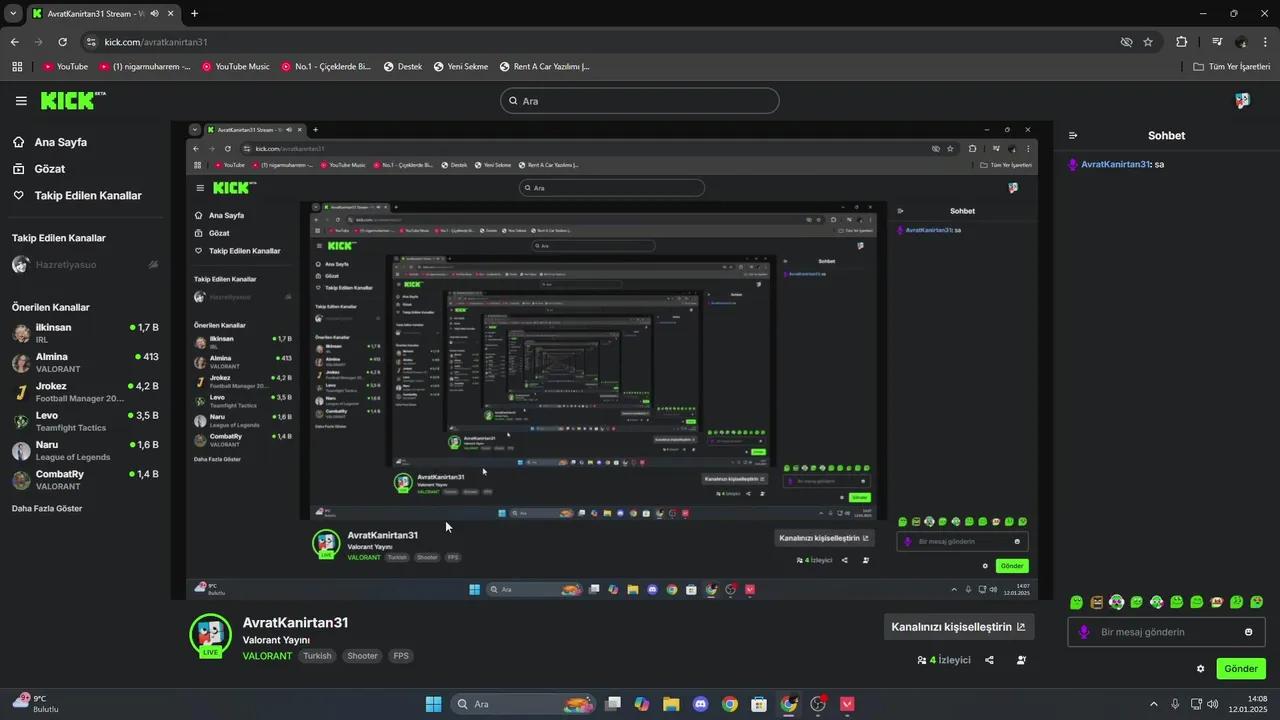Open Chrome's media control icon in toolbar
Viewport: 1280px width, 720px height.
click(1217, 42)
